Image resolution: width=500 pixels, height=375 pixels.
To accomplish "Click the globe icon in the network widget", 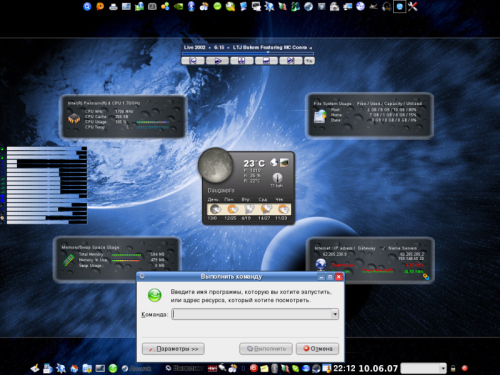I will coord(321,264).
